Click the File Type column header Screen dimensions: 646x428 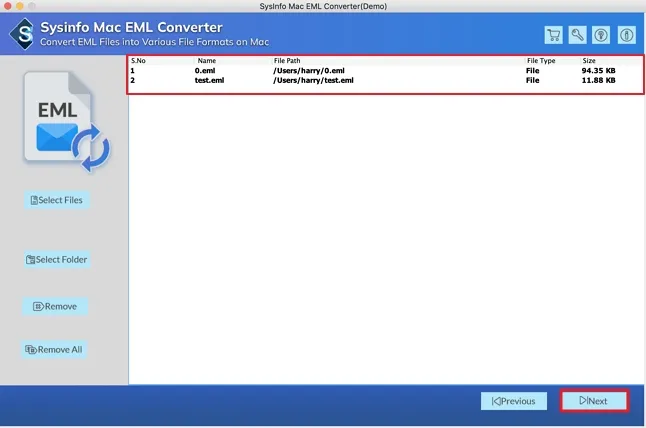tap(541, 61)
